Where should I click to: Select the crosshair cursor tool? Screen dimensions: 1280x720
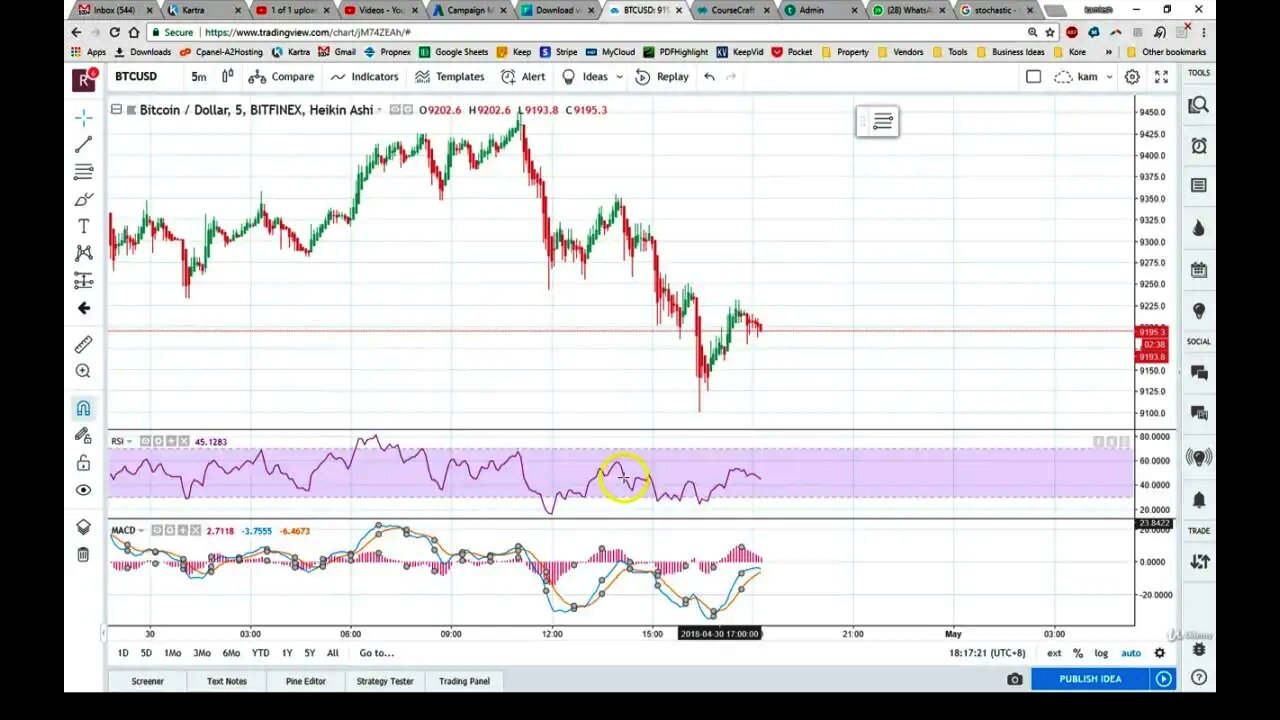(84, 118)
